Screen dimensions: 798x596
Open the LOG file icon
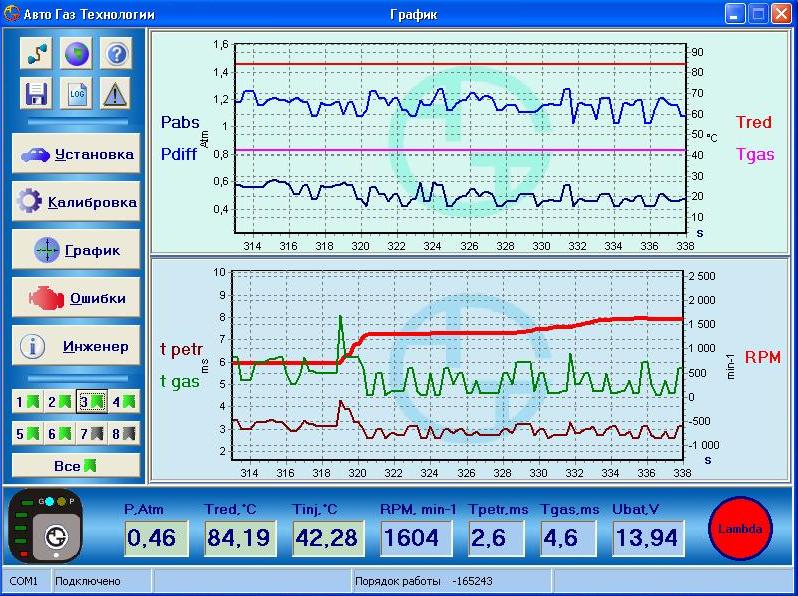76,94
